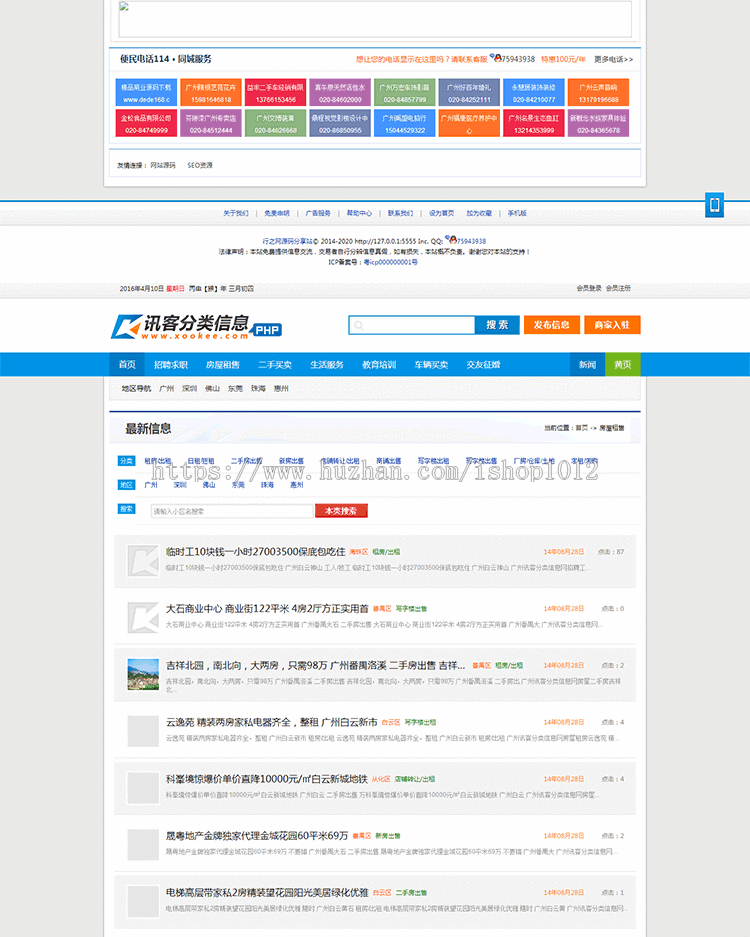Click the orange 发布信息 button
This screenshot has height=937, width=750.
tap(552, 325)
